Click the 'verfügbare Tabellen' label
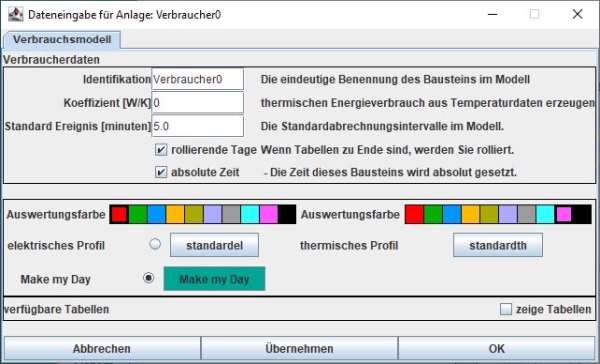This screenshot has width=600, height=364. click(x=56, y=309)
